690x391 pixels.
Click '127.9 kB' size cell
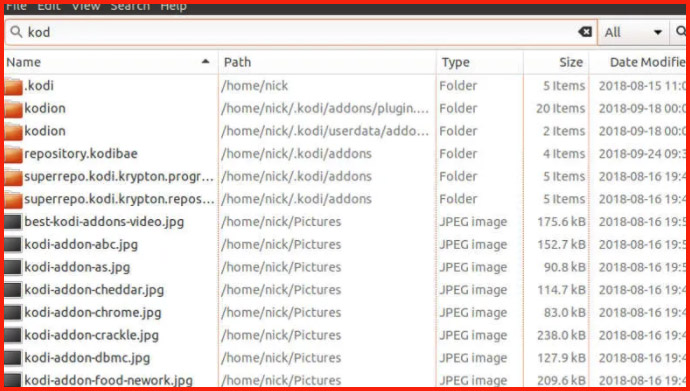[562, 358]
